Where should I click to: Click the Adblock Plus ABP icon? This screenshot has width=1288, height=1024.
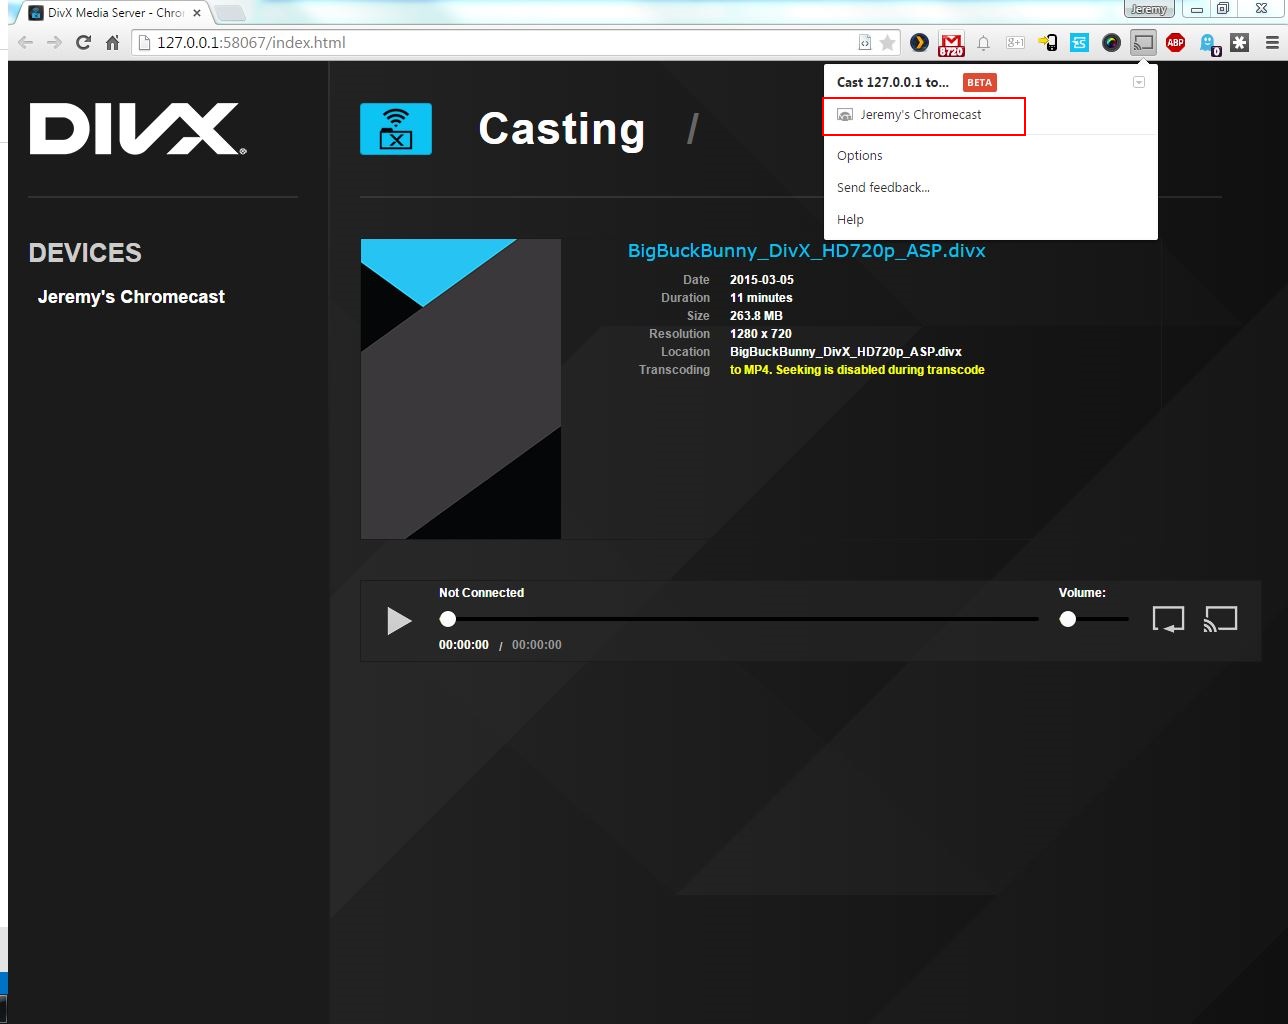(x=1174, y=43)
